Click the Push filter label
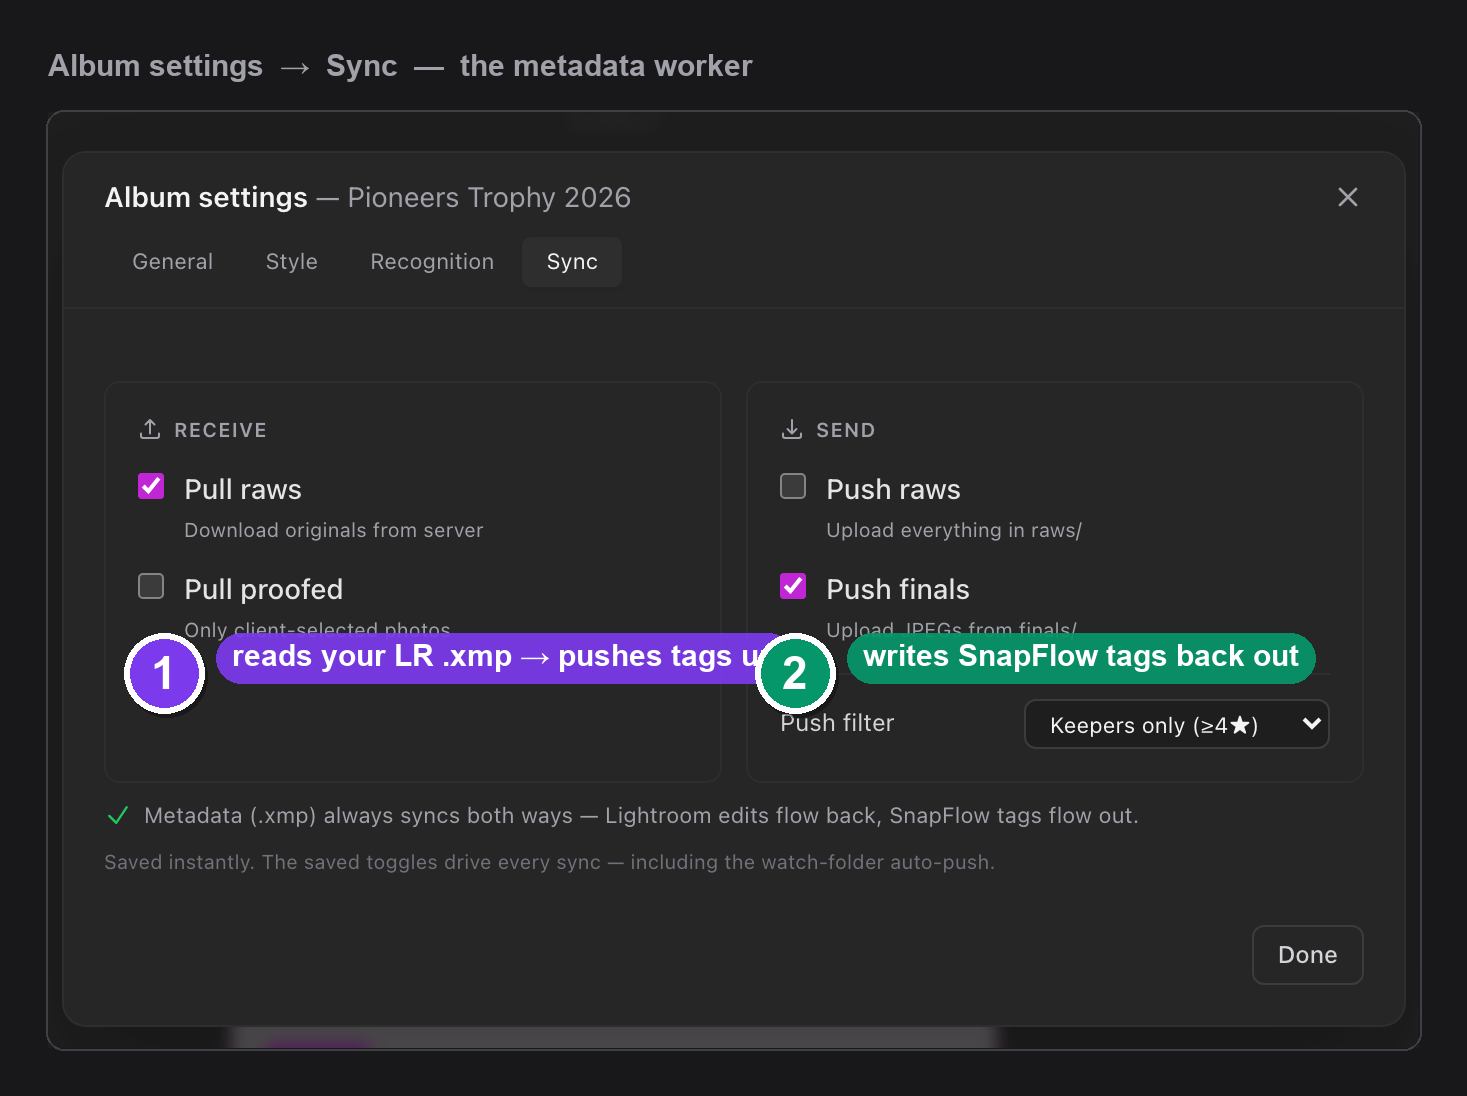Screen dimensions: 1467x1096 pos(837,723)
